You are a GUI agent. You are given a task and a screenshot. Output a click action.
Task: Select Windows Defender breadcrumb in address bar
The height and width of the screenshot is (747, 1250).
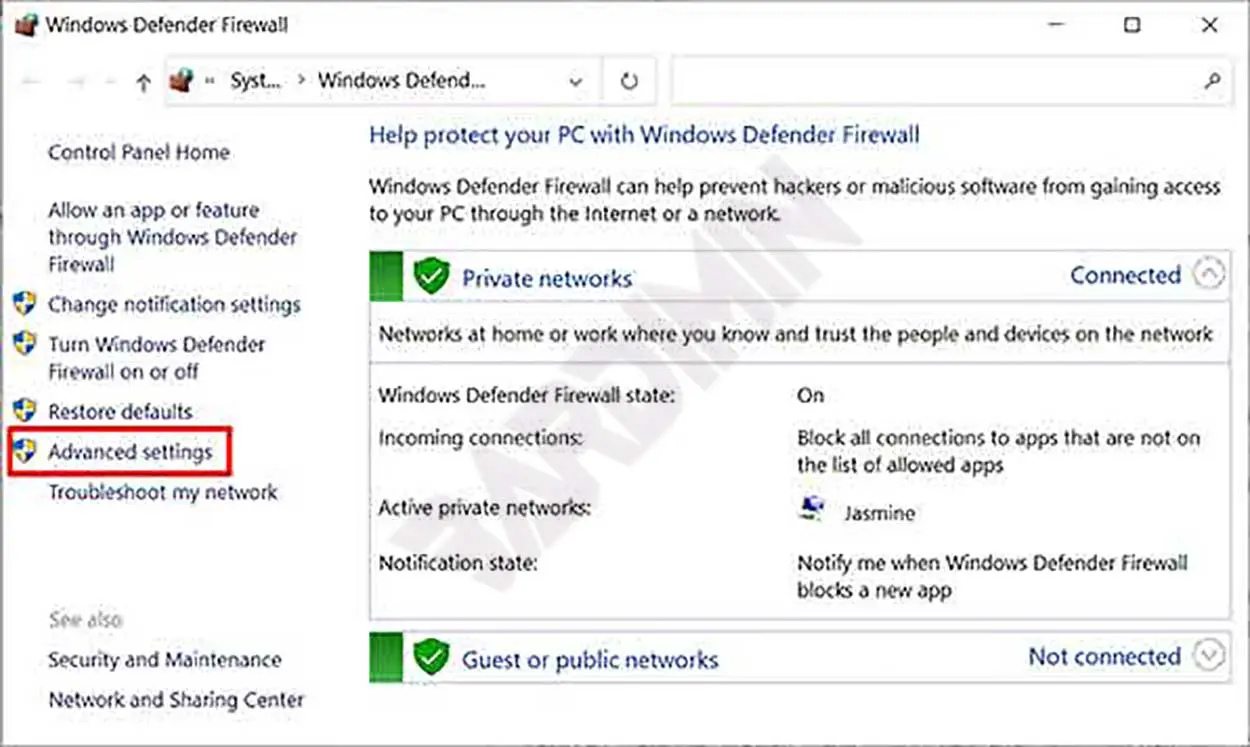click(x=402, y=82)
